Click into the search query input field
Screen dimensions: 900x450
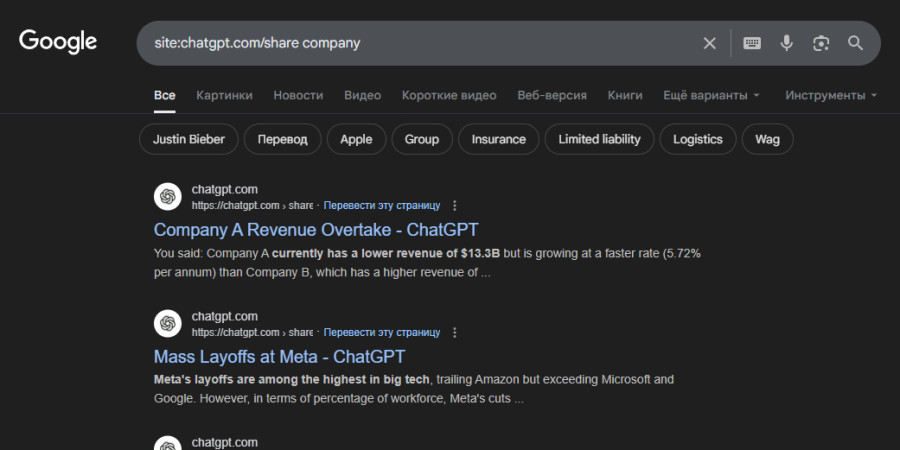click(x=420, y=43)
